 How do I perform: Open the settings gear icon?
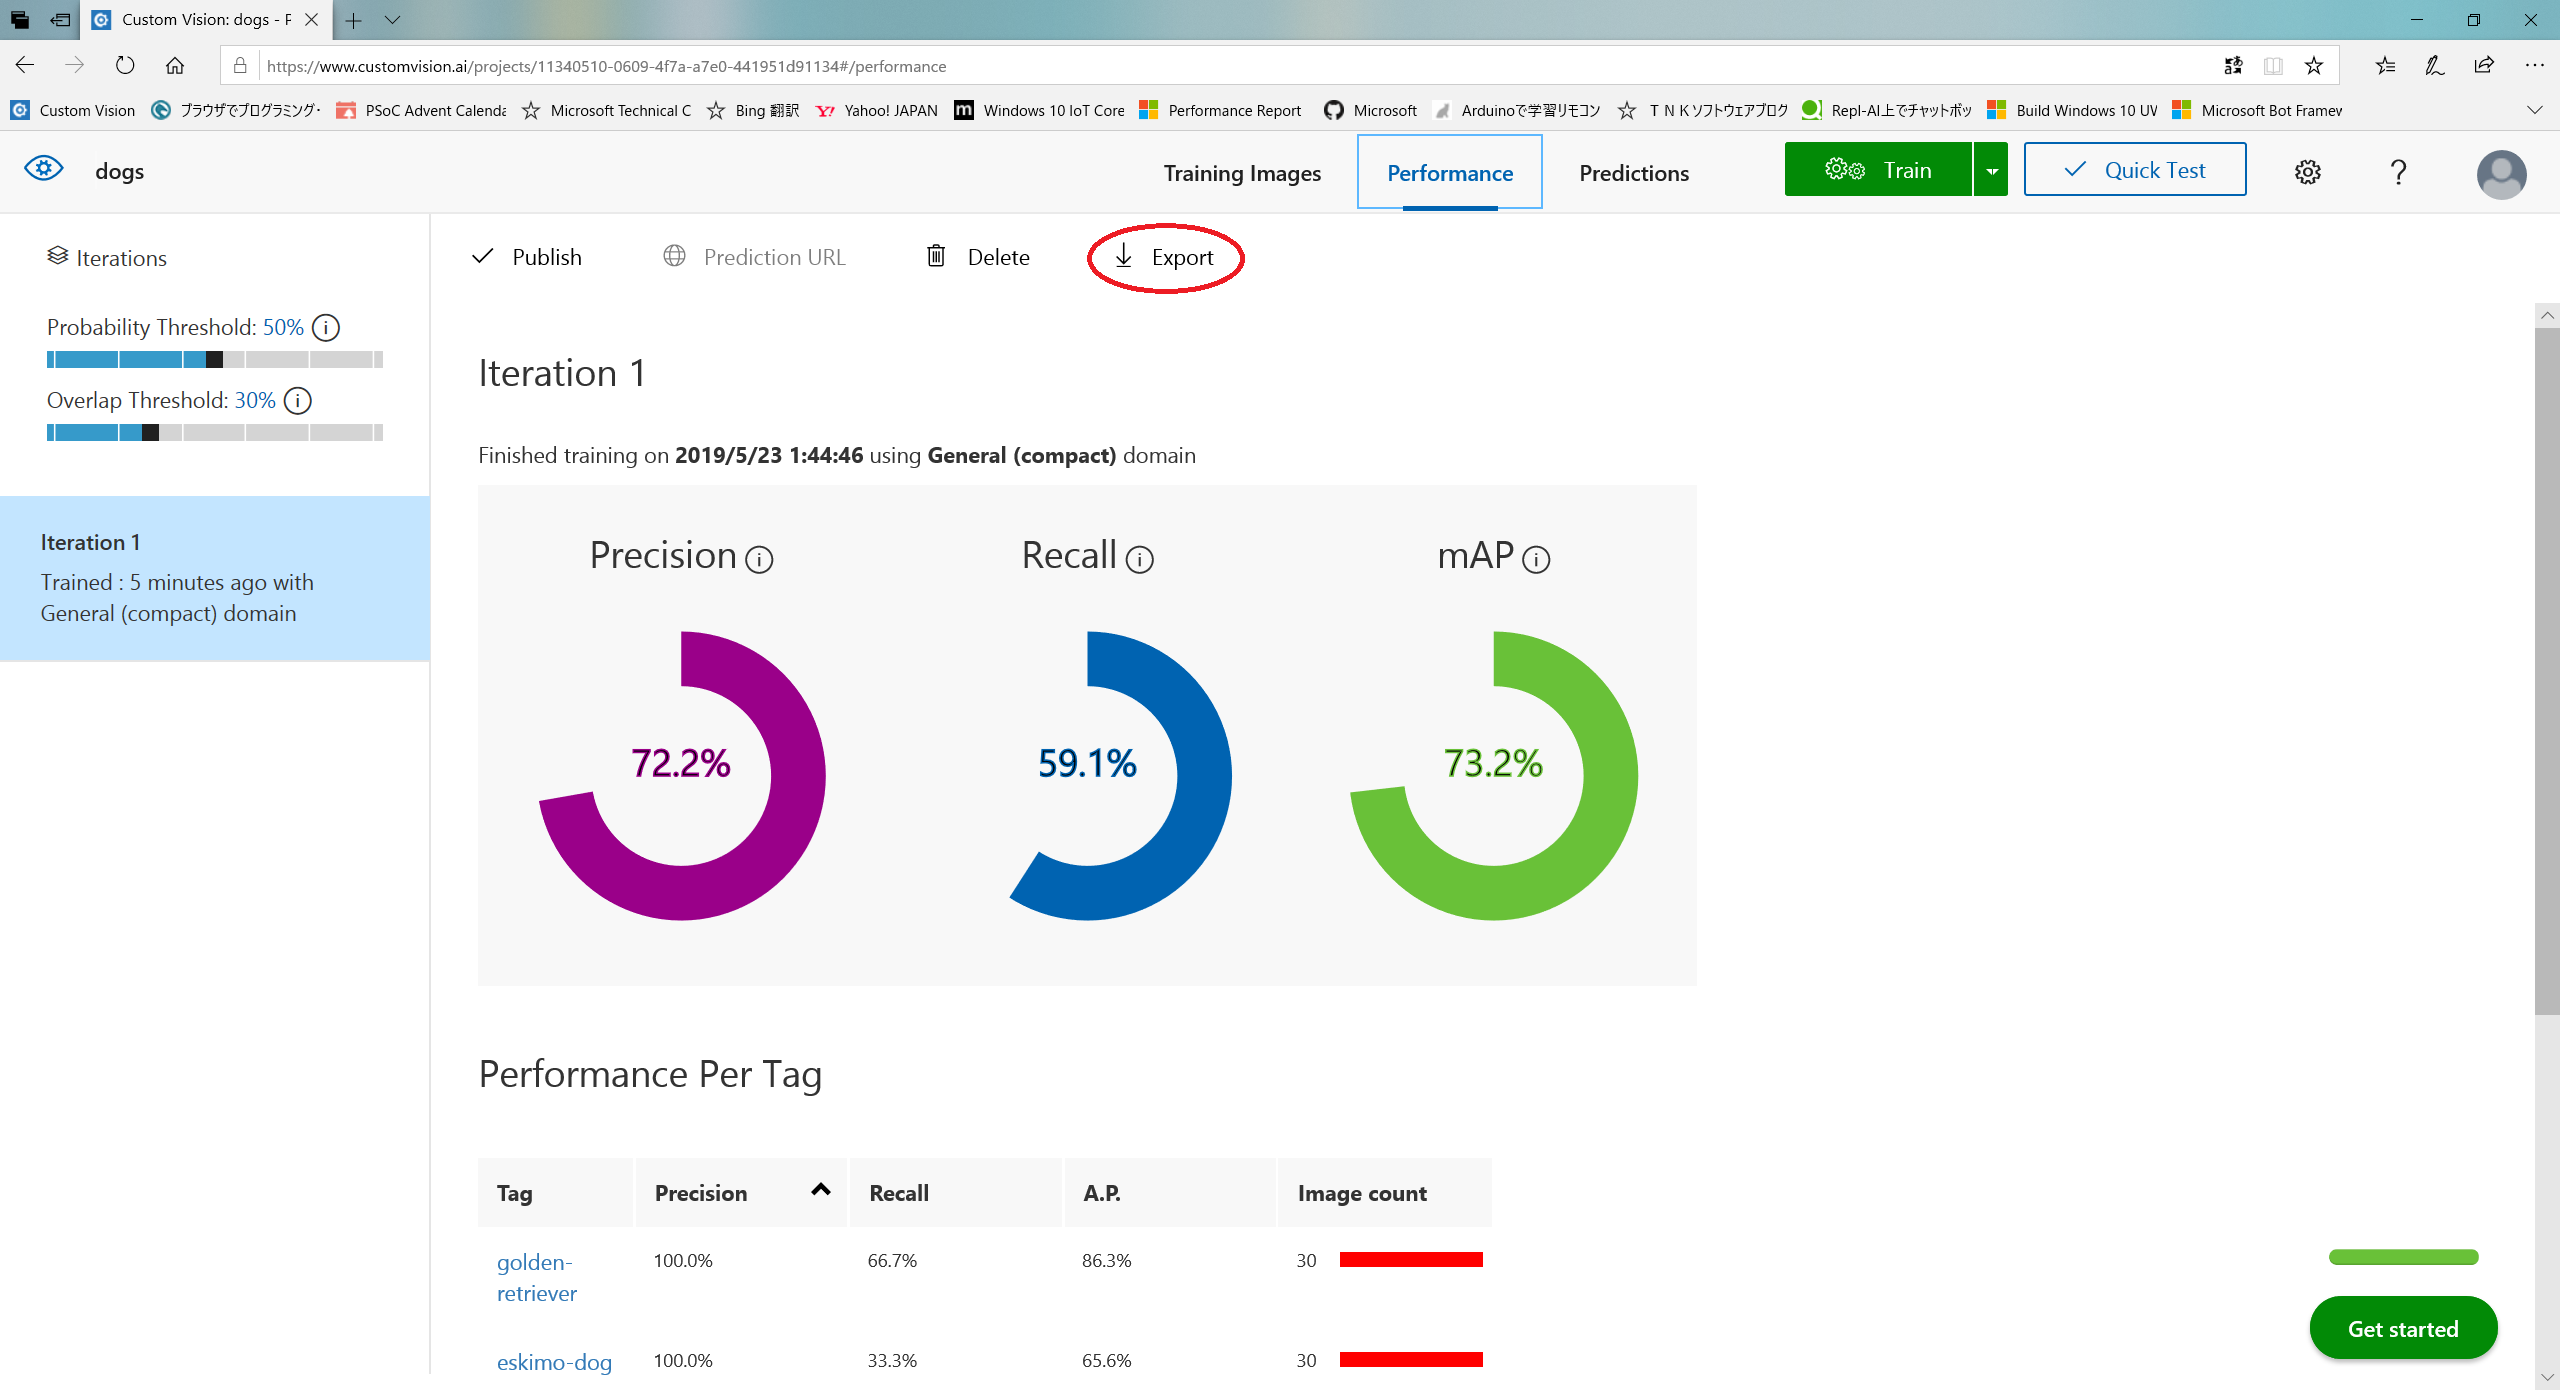pos(2307,172)
